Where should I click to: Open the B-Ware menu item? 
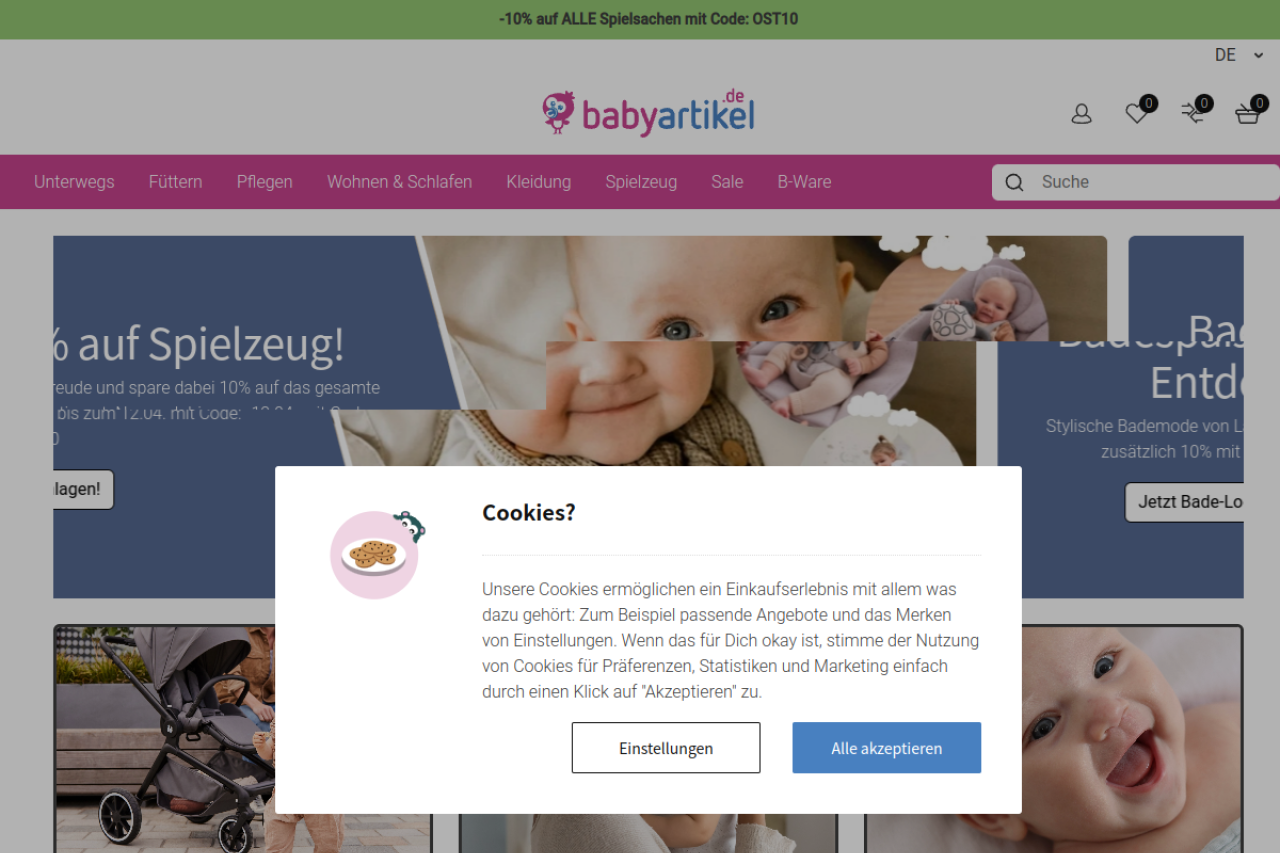point(804,182)
